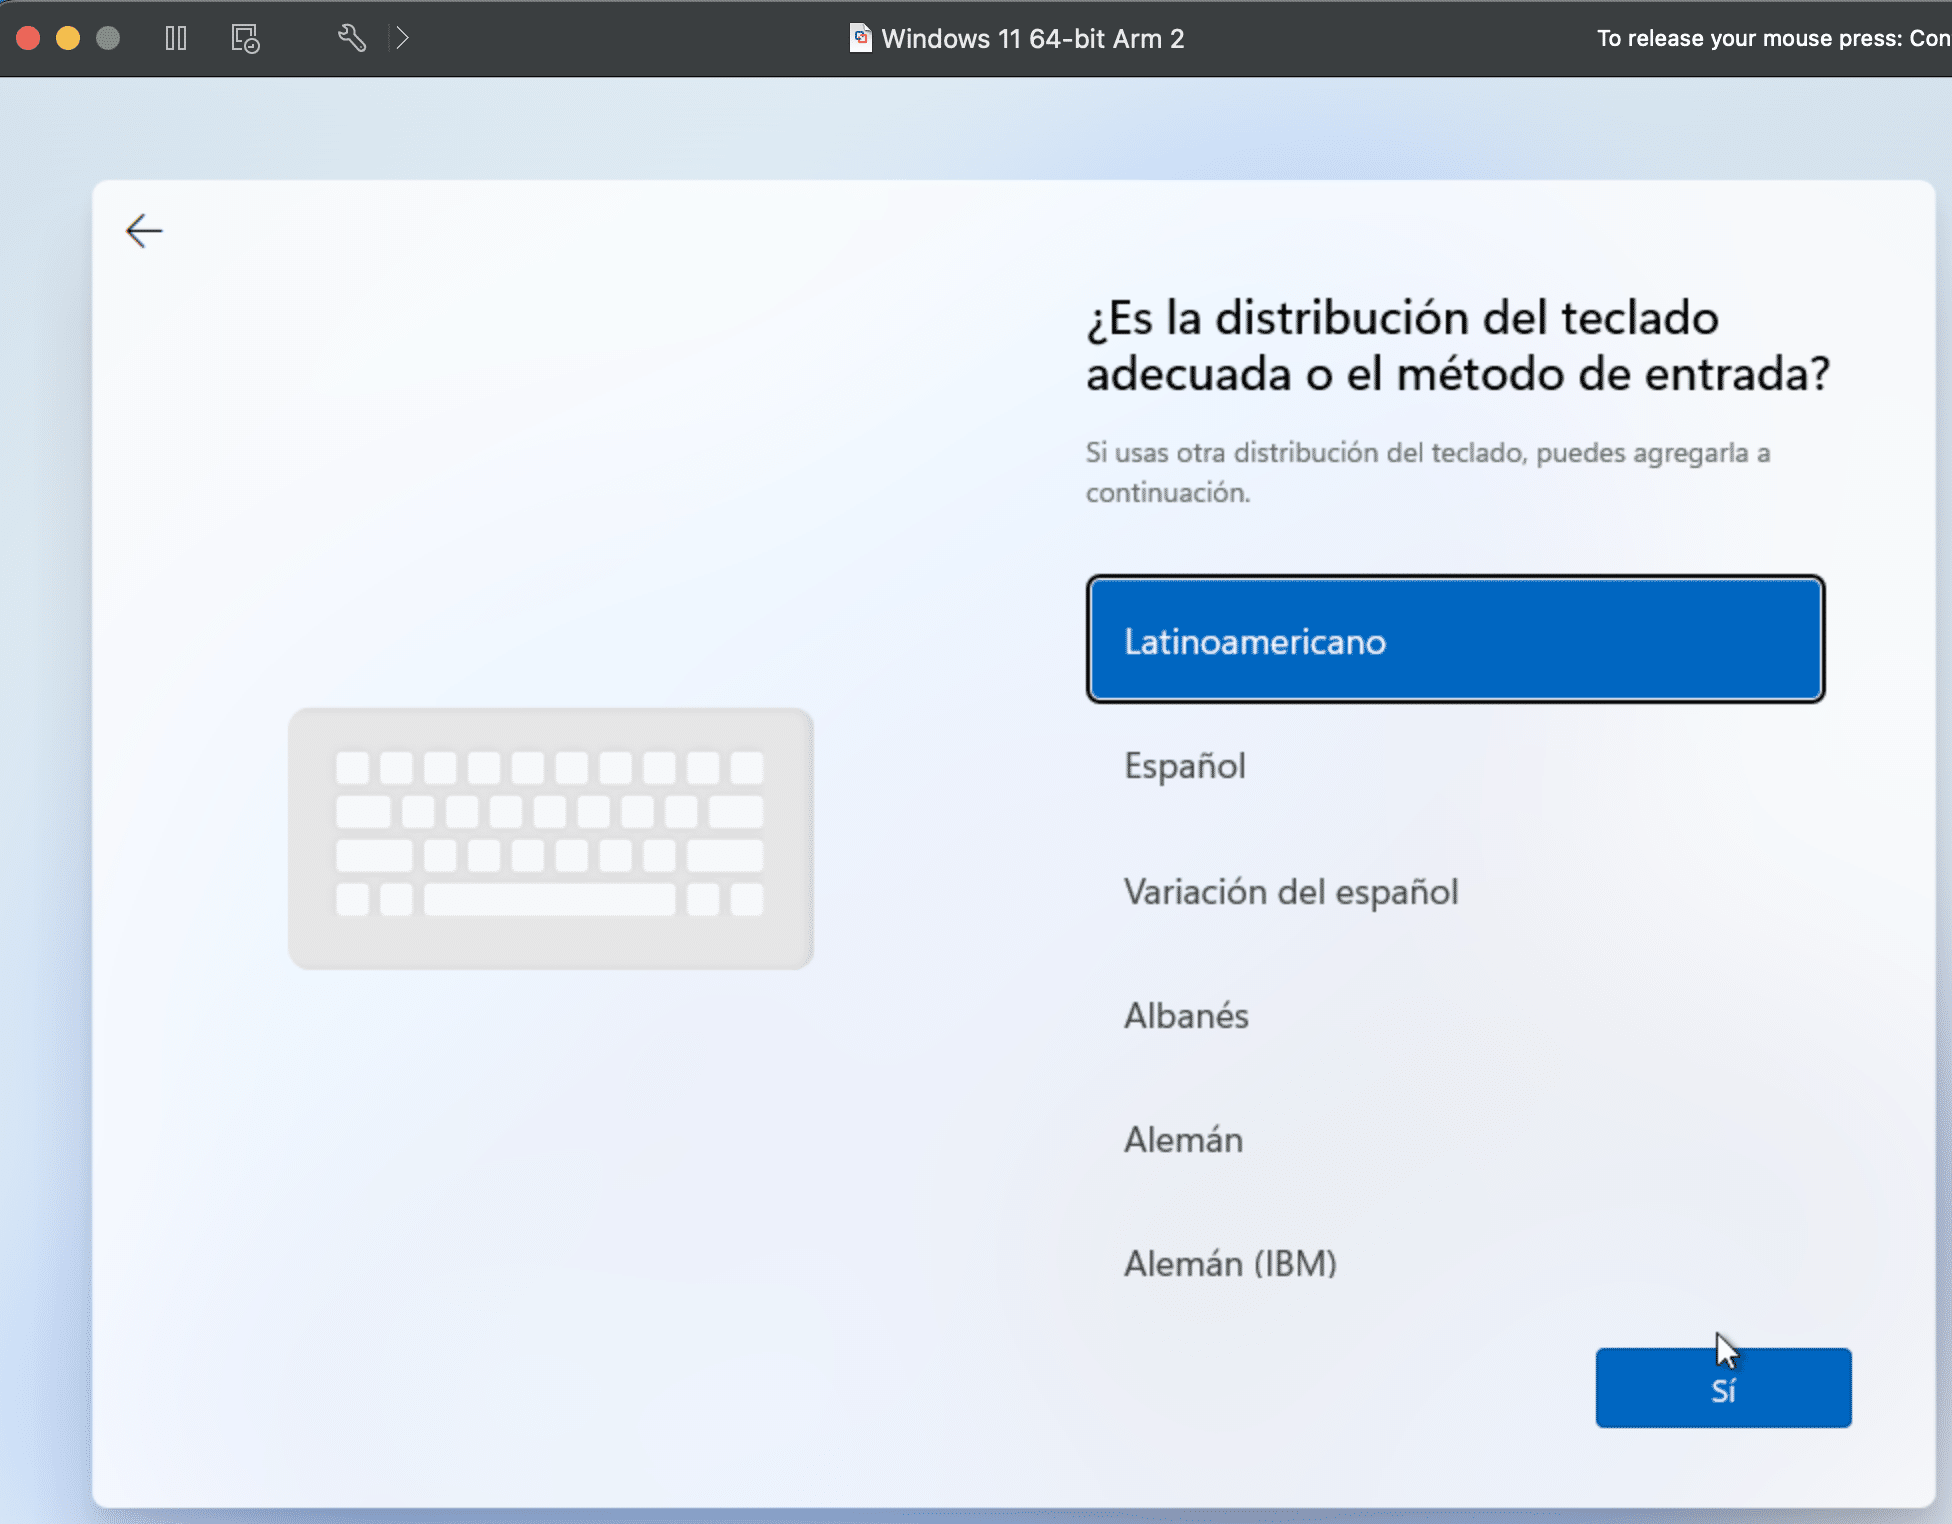Pick the Albanés keyboard layout
This screenshot has height=1524, width=1952.
tap(1186, 1015)
